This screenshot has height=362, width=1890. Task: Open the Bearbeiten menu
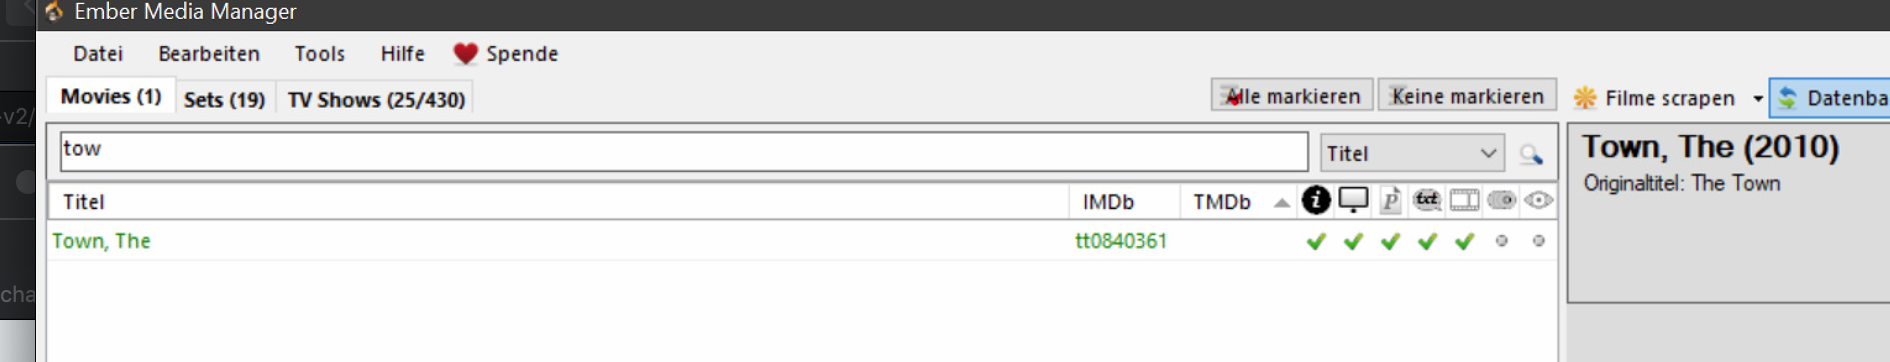pos(209,54)
